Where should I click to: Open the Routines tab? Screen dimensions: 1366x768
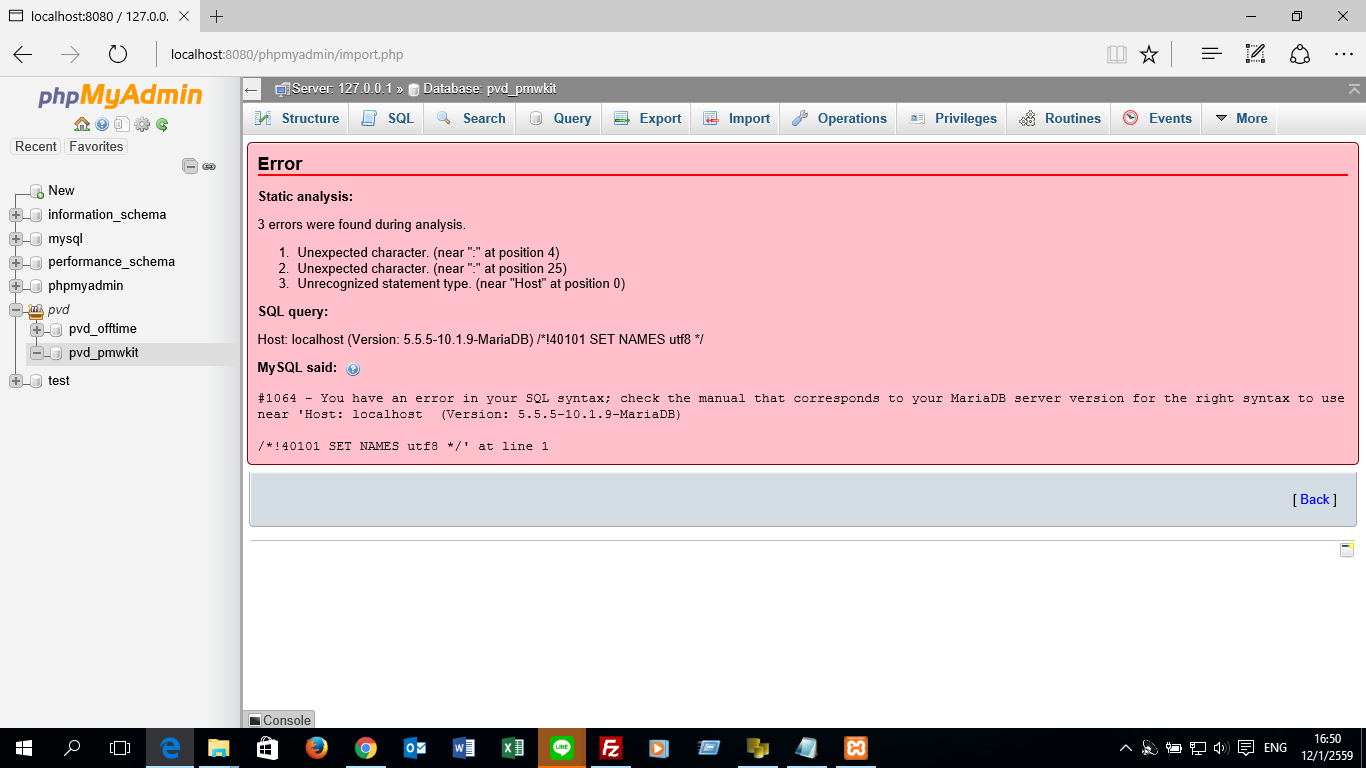[x=1060, y=118]
